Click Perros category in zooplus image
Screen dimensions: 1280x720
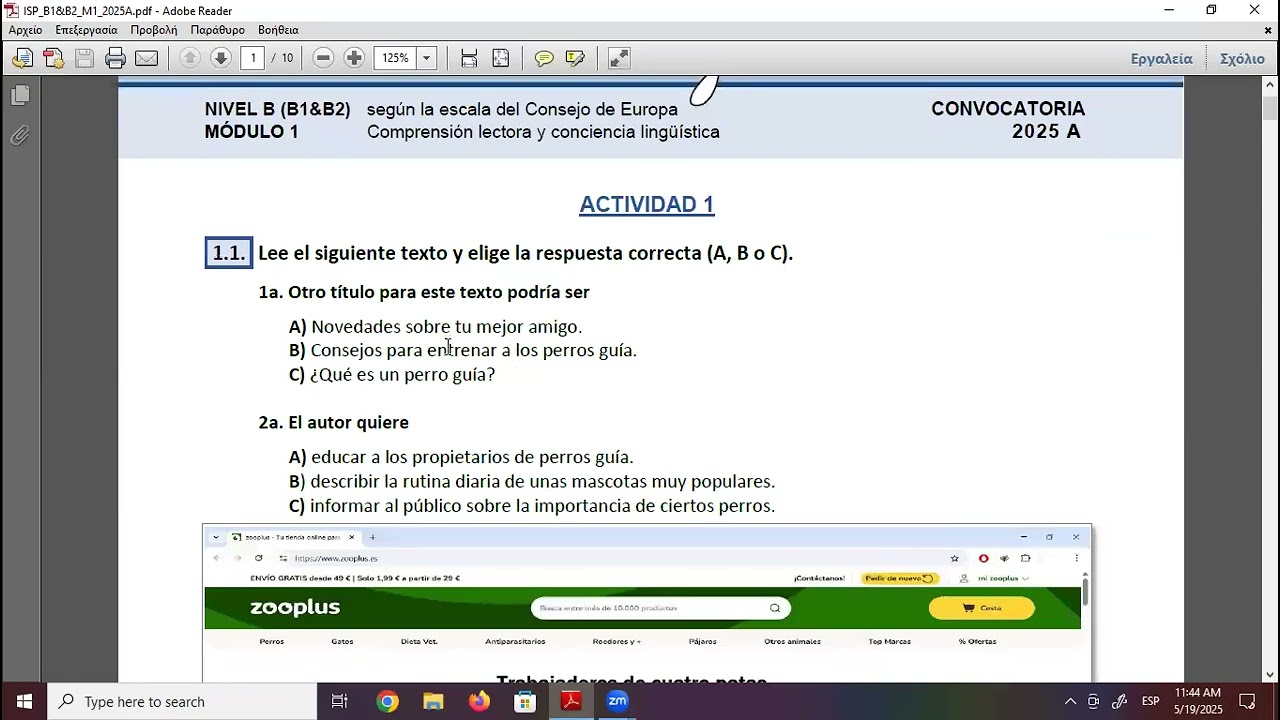pyautogui.click(x=272, y=642)
